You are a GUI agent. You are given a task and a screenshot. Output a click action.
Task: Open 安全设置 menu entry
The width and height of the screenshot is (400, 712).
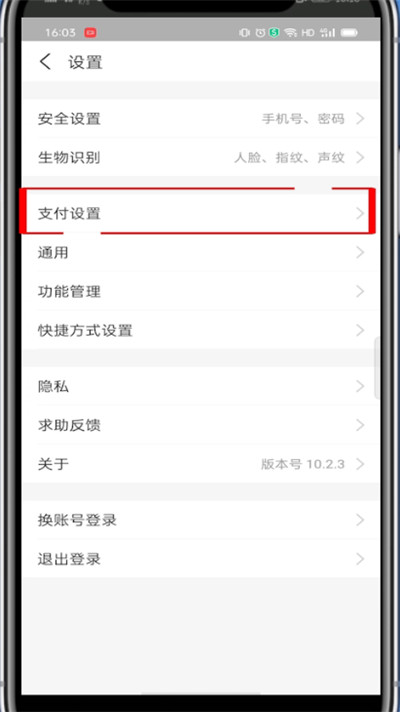tap(201, 119)
